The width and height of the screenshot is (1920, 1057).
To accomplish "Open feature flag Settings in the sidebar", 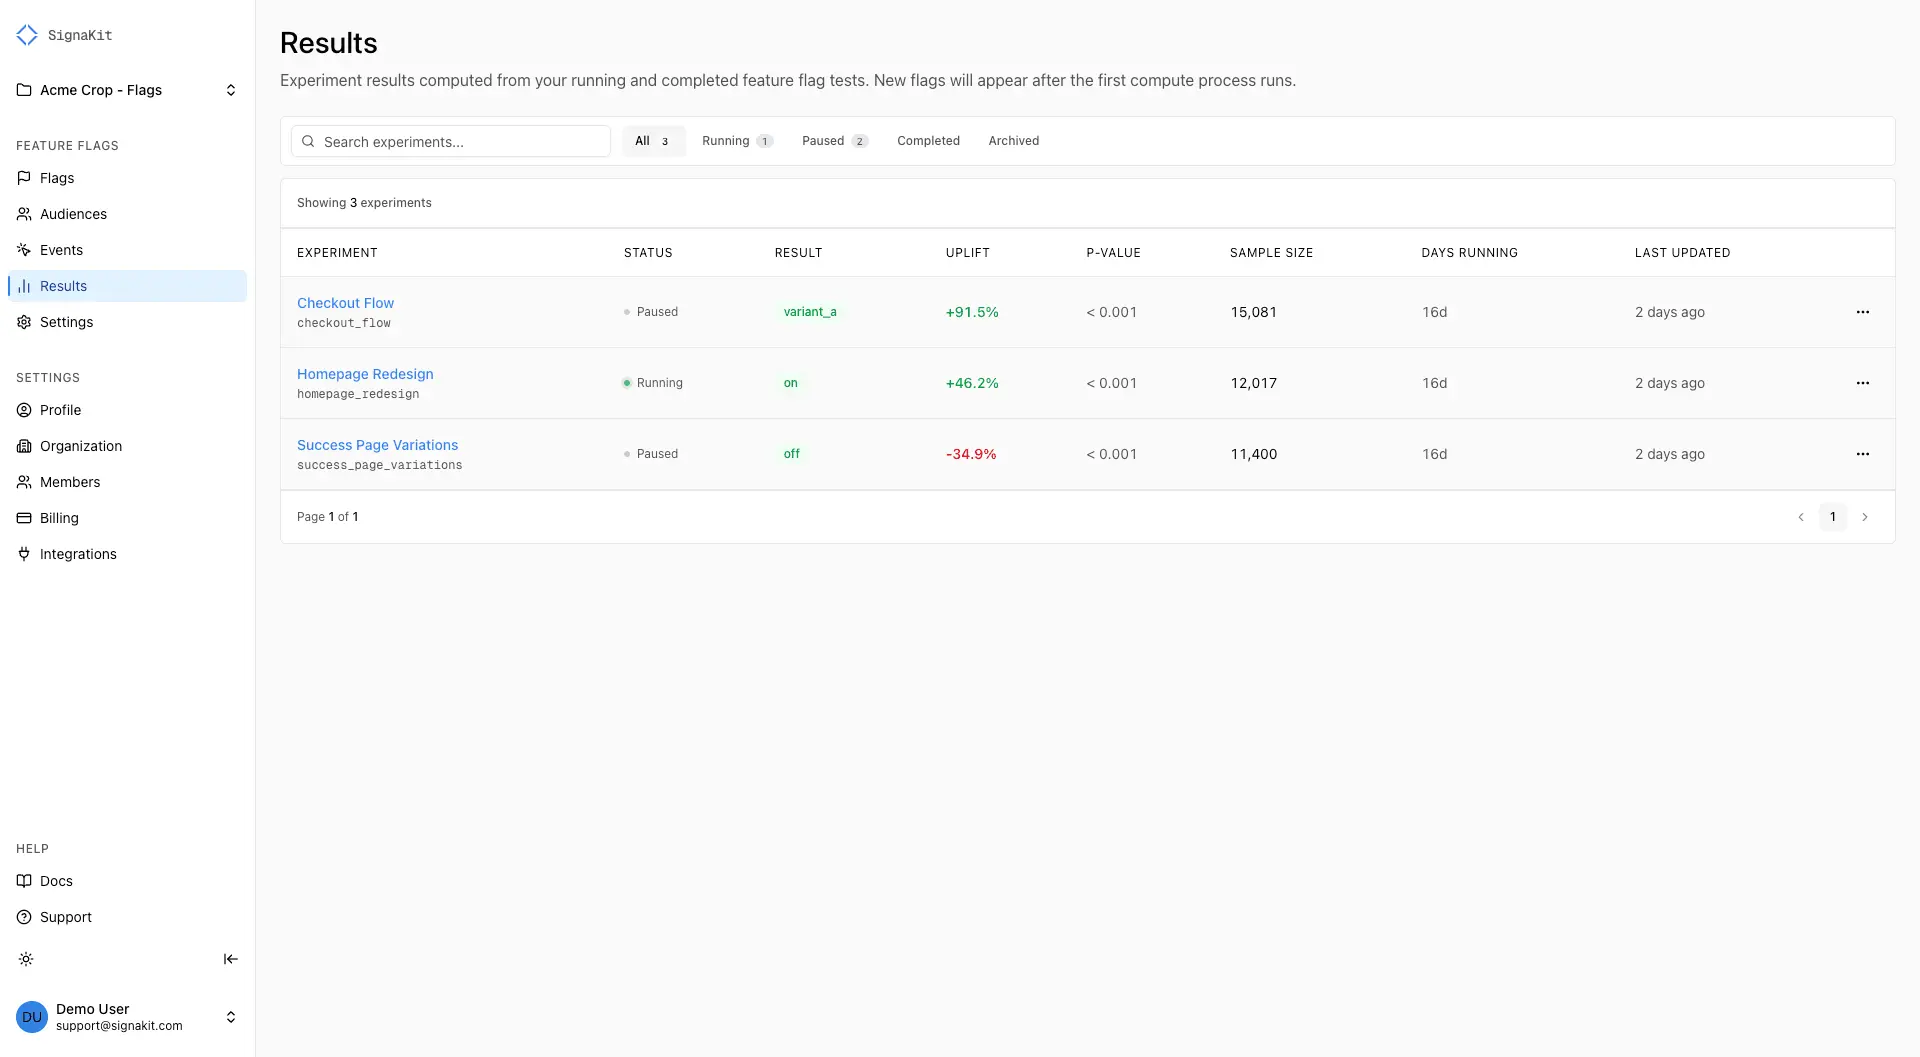I will pyautogui.click(x=127, y=322).
